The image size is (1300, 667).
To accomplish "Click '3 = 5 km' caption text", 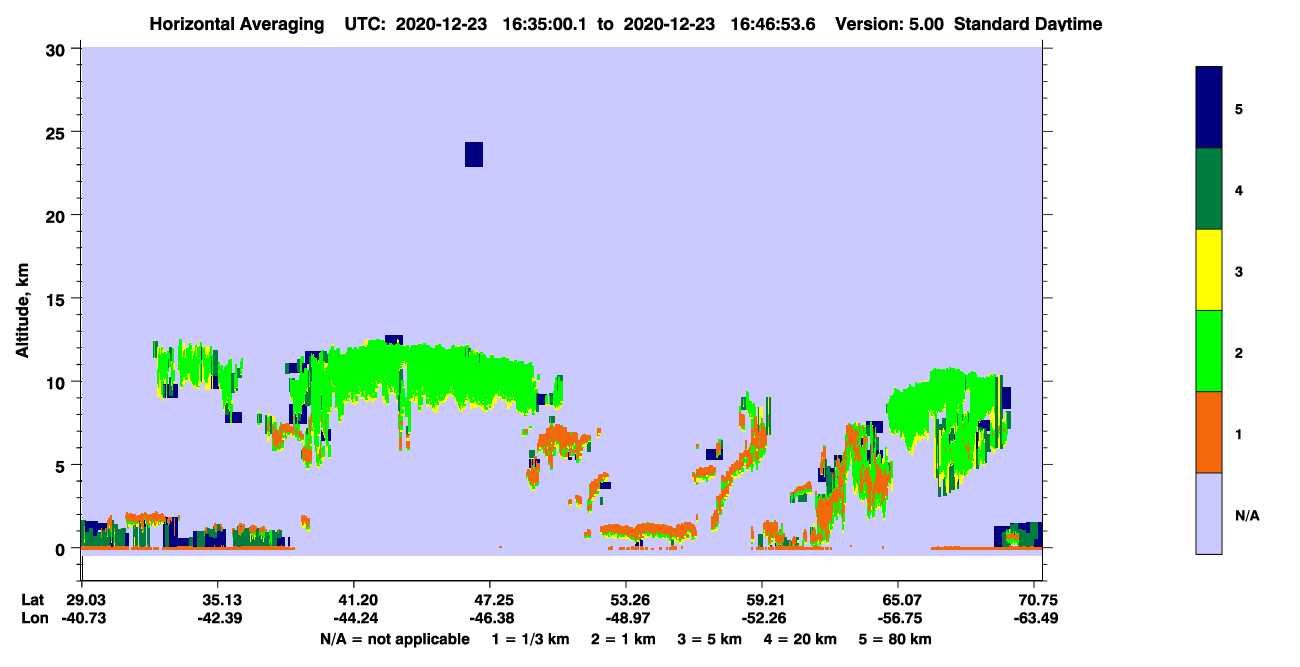I will 708,639.
